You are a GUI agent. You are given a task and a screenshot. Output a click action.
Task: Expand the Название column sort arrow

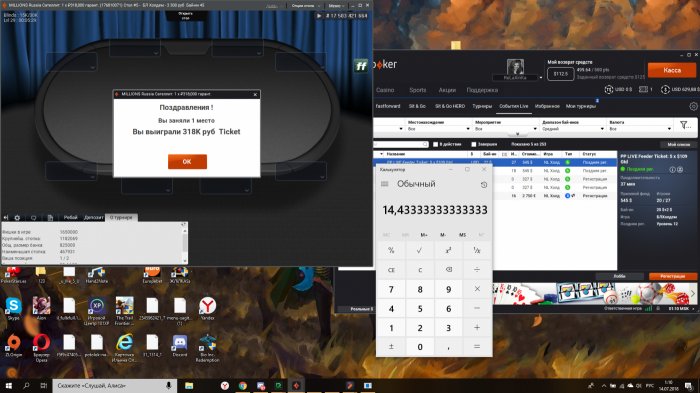click(381, 154)
